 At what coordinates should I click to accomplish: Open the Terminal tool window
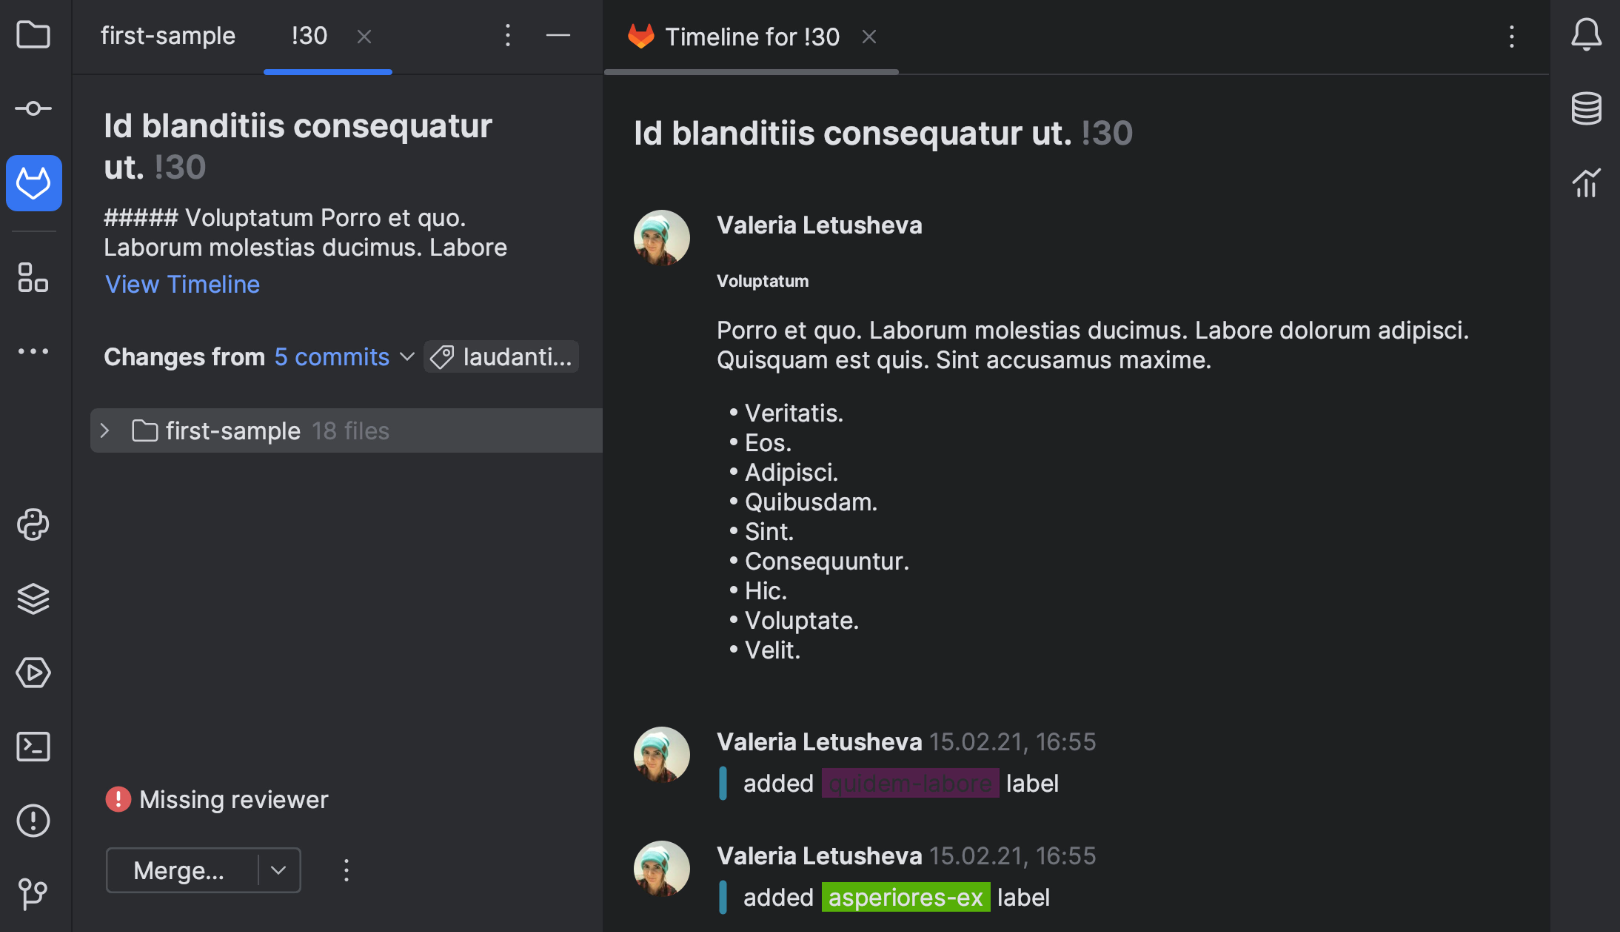(33, 747)
